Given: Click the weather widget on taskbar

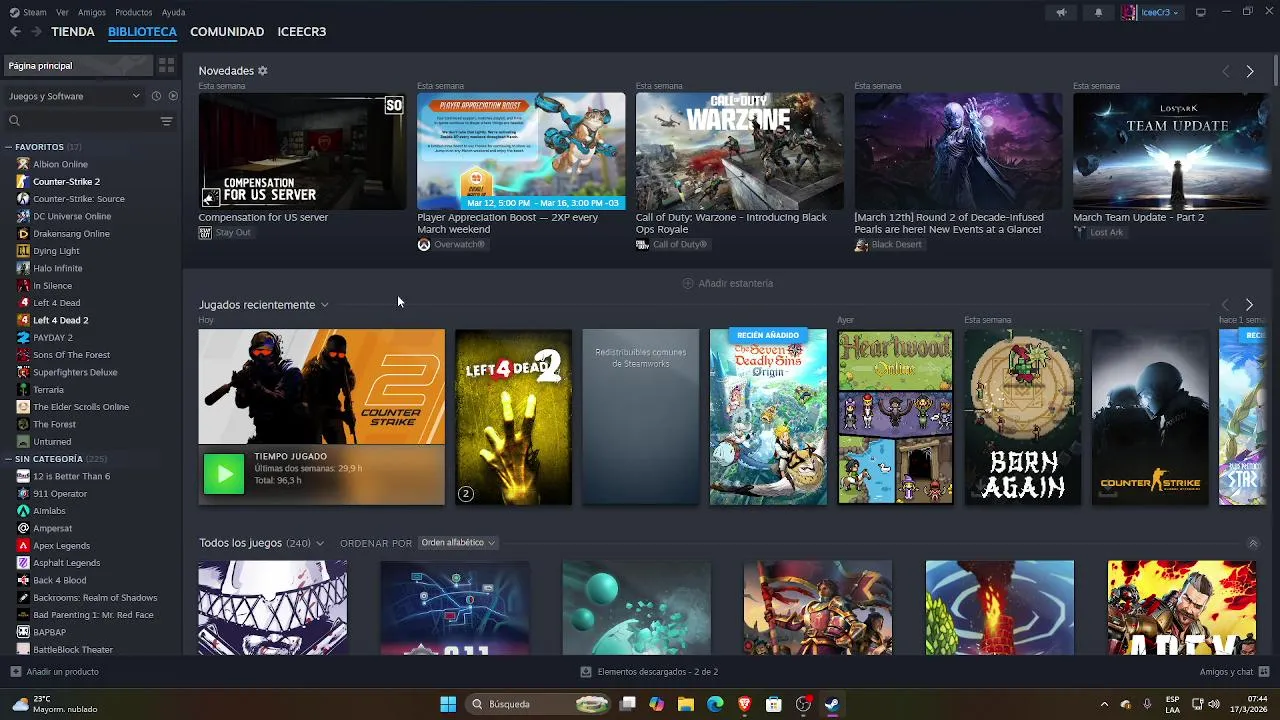Looking at the screenshot, I should click(x=56, y=704).
